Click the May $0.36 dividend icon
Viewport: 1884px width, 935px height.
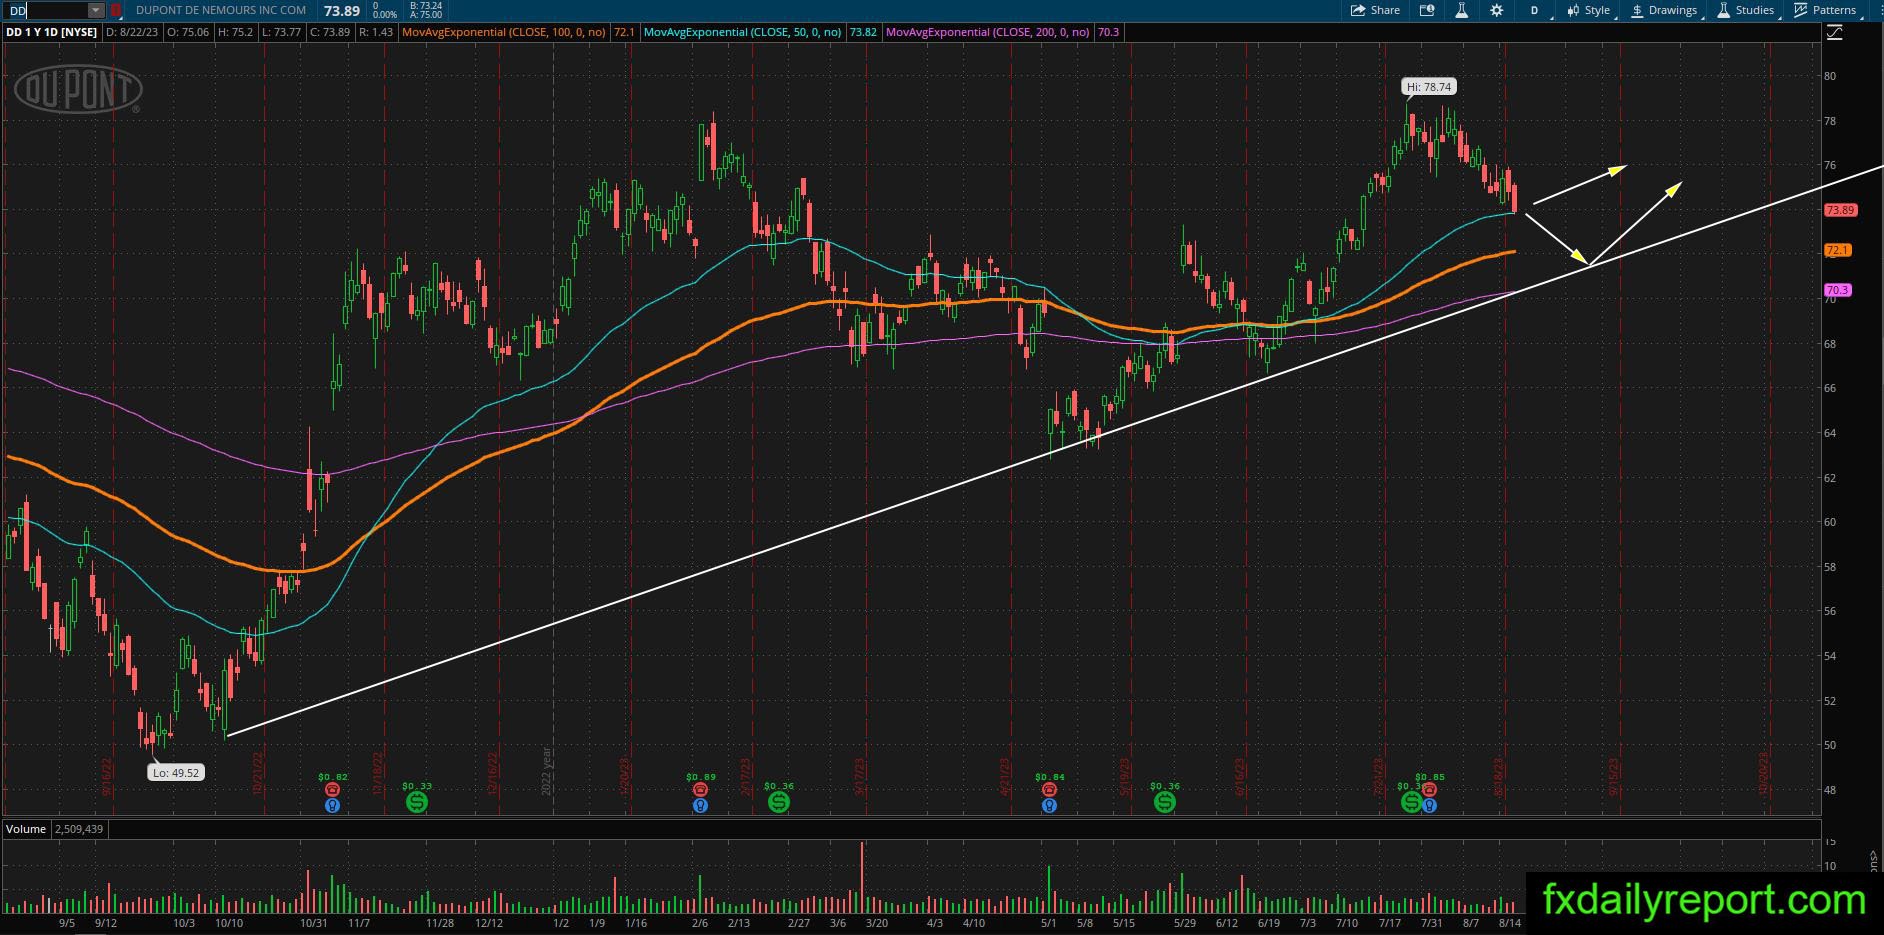tap(1165, 801)
